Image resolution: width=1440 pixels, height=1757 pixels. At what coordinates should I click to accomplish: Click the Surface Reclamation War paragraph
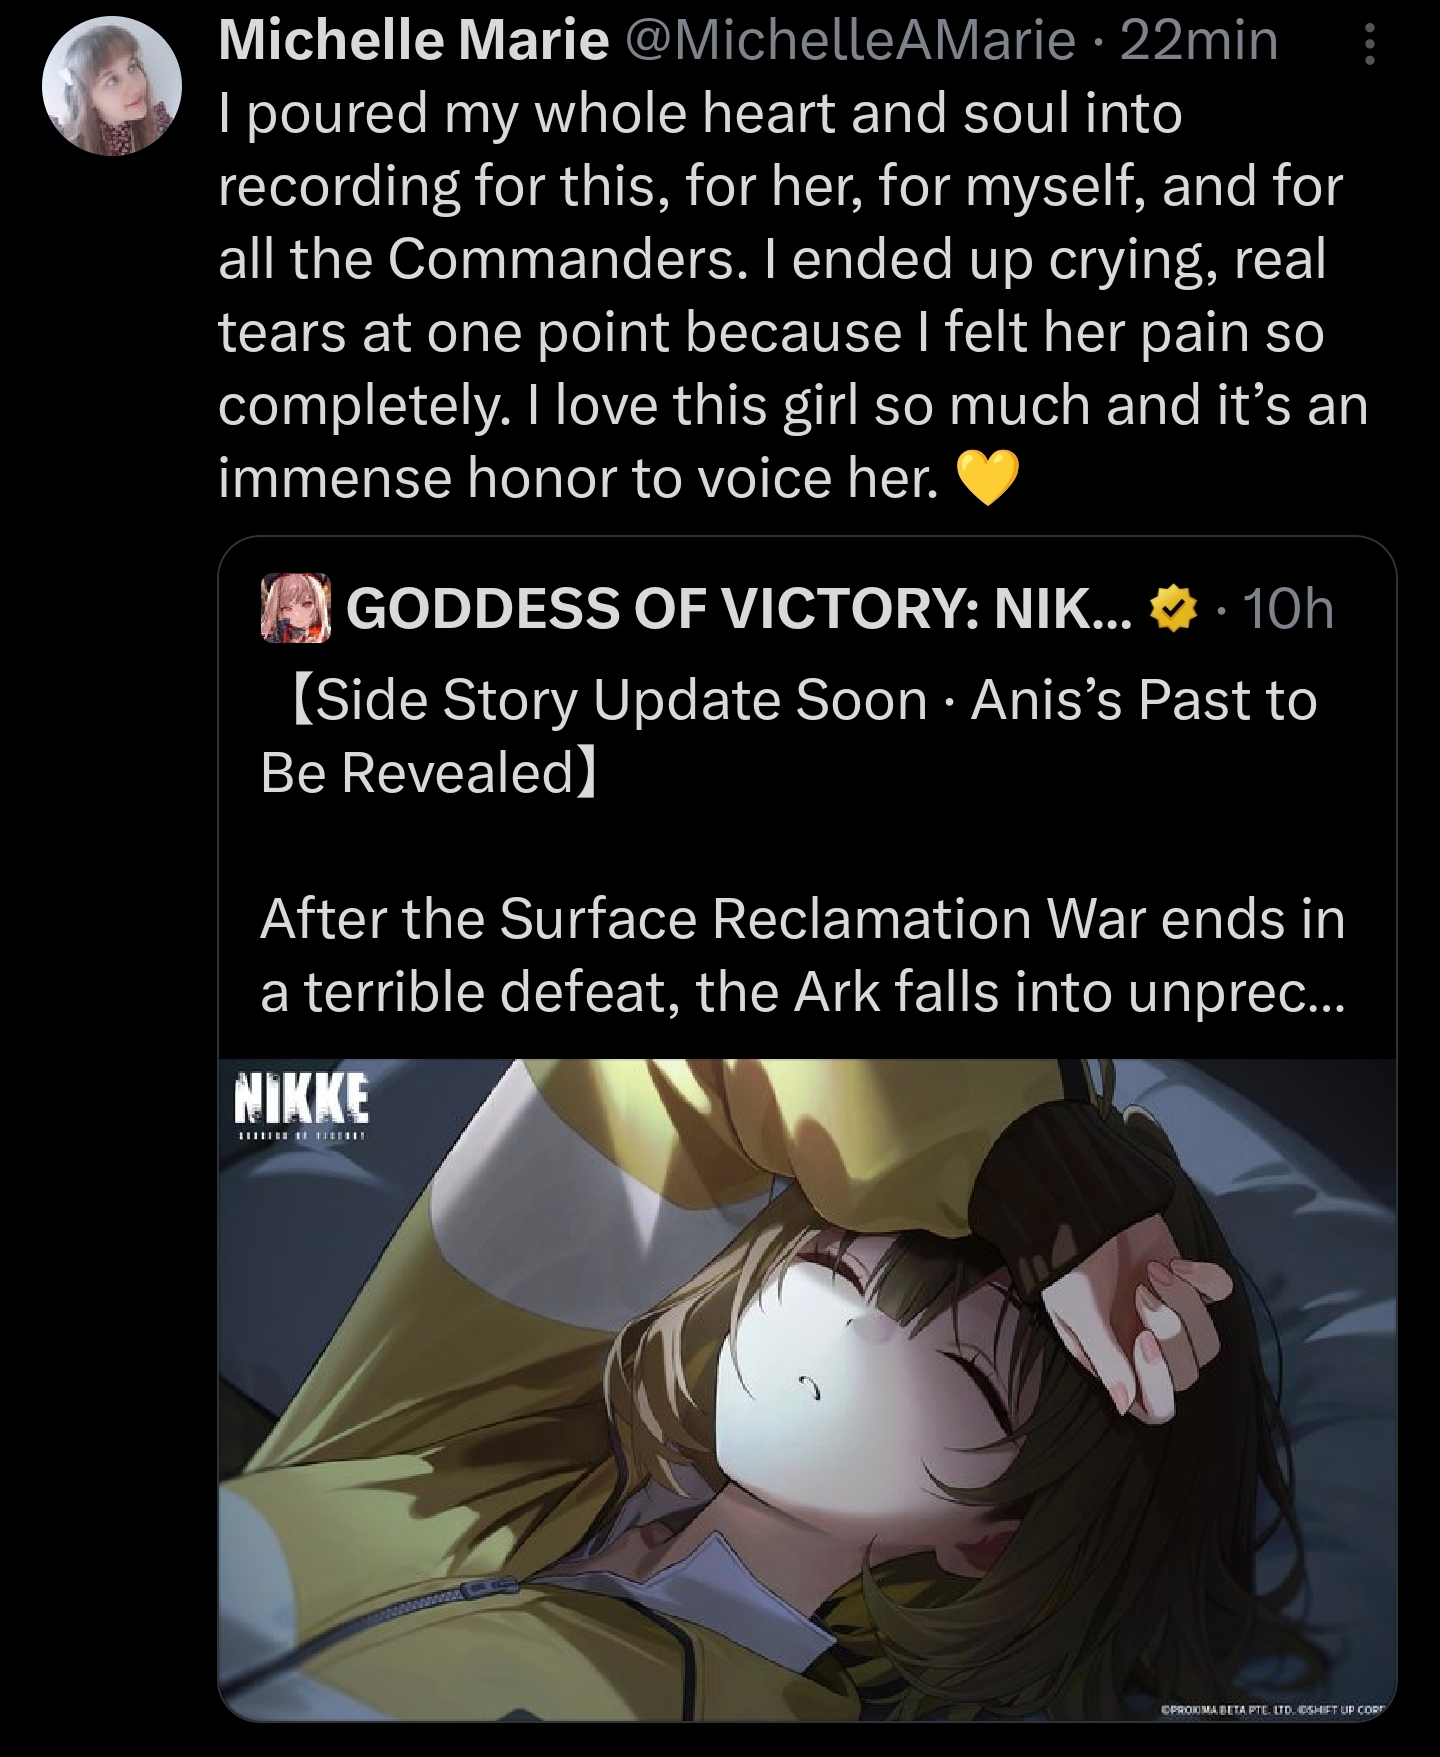[x=803, y=956]
